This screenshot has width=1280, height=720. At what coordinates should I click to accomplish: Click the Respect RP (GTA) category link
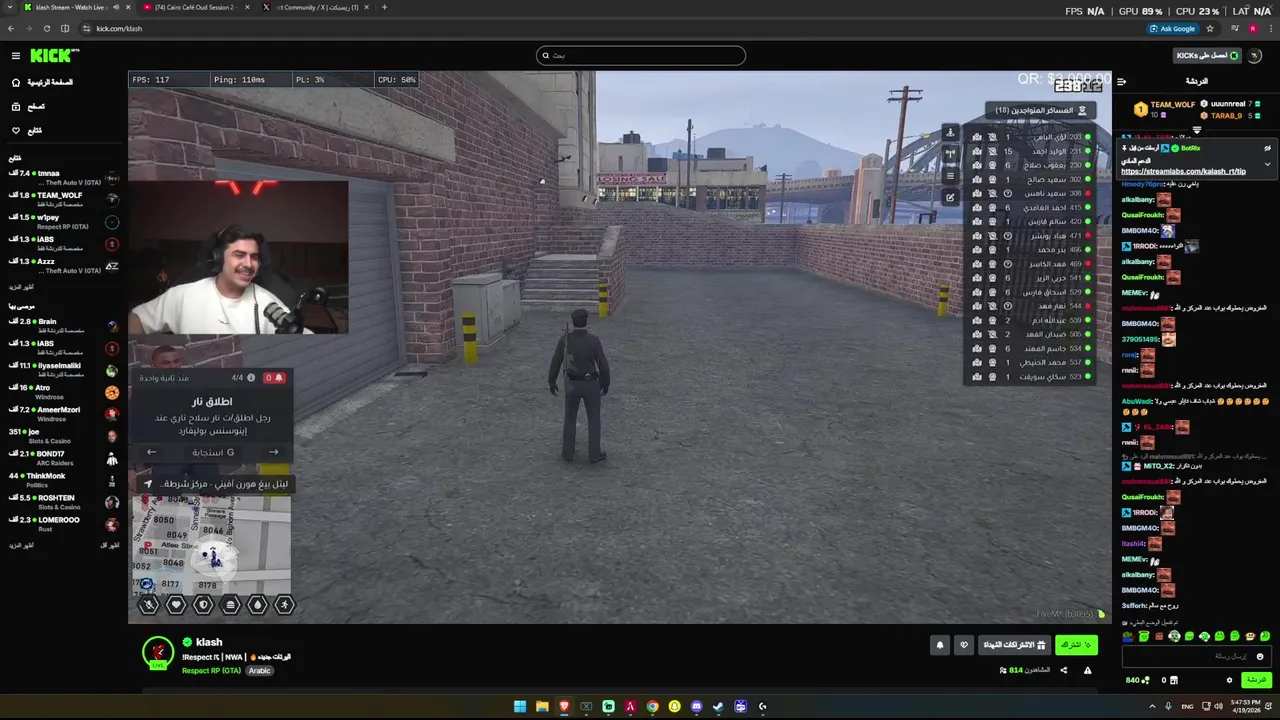pos(212,670)
